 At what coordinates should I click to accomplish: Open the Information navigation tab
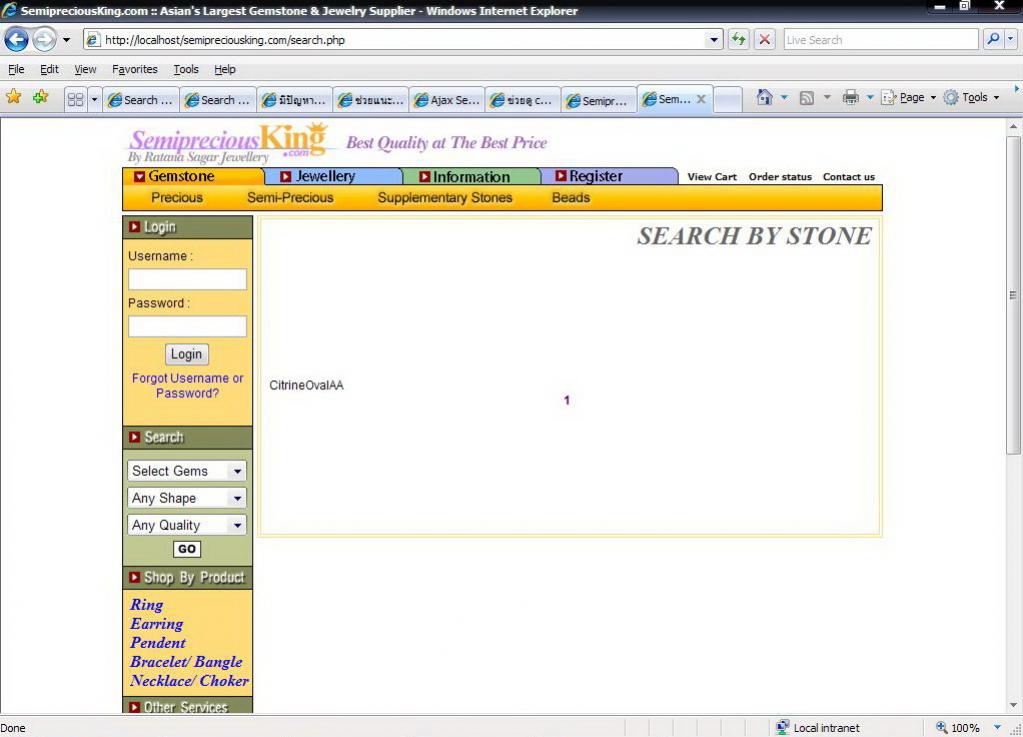(x=471, y=176)
